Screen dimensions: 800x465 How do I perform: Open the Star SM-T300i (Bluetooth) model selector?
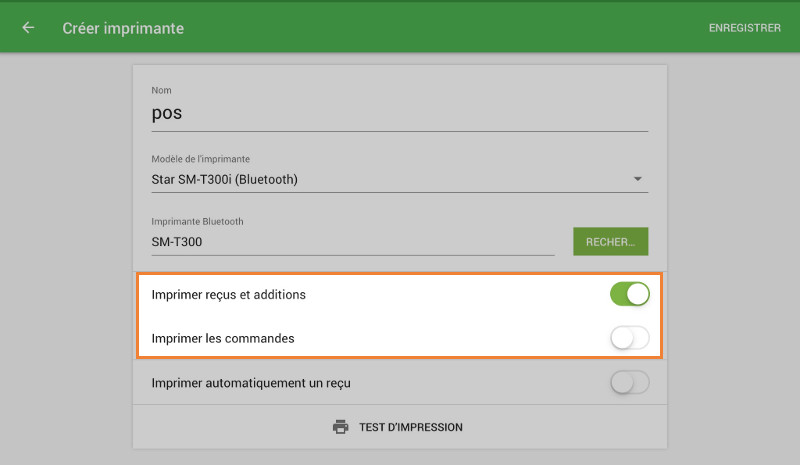pyautogui.click(x=390, y=180)
